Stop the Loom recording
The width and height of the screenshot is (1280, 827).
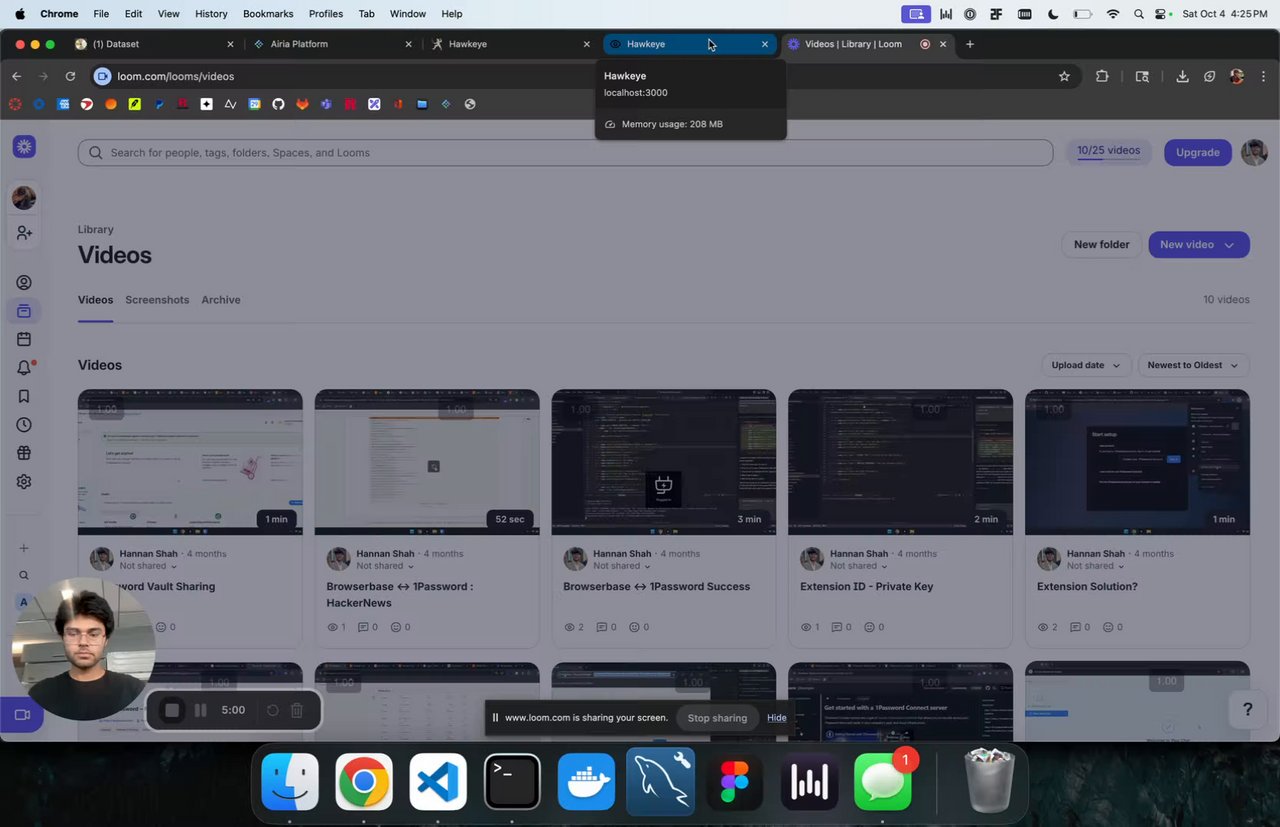point(172,710)
